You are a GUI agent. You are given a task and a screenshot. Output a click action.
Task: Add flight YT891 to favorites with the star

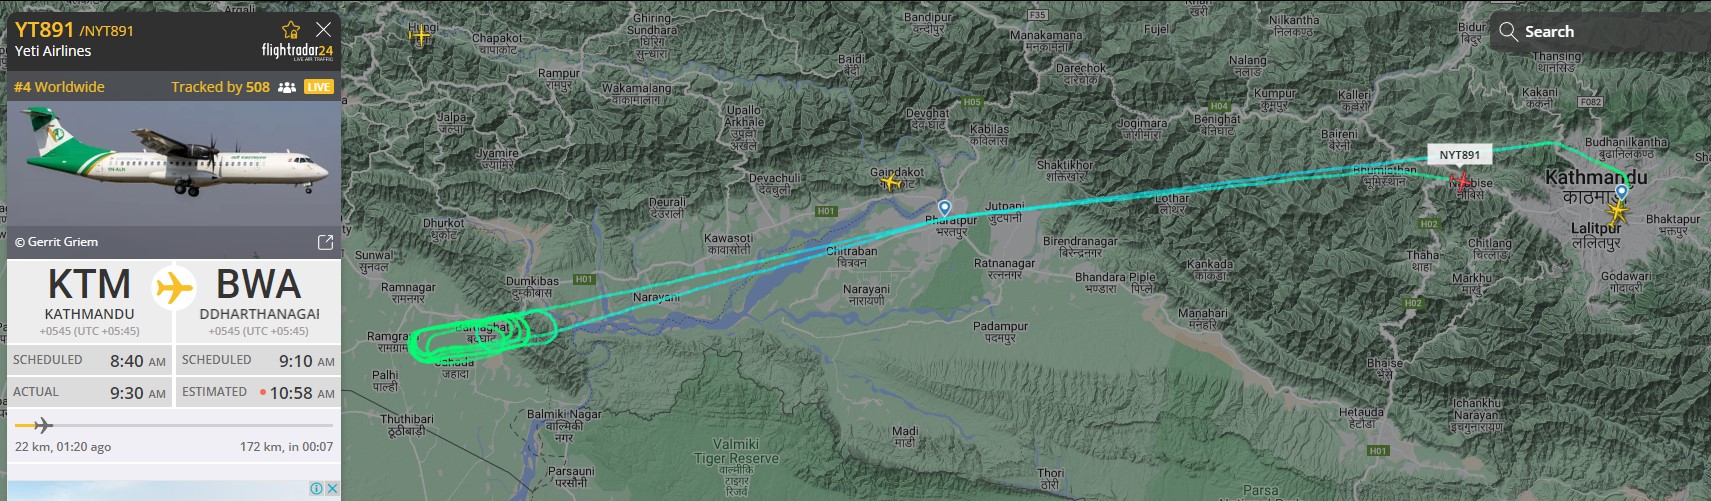point(291,29)
